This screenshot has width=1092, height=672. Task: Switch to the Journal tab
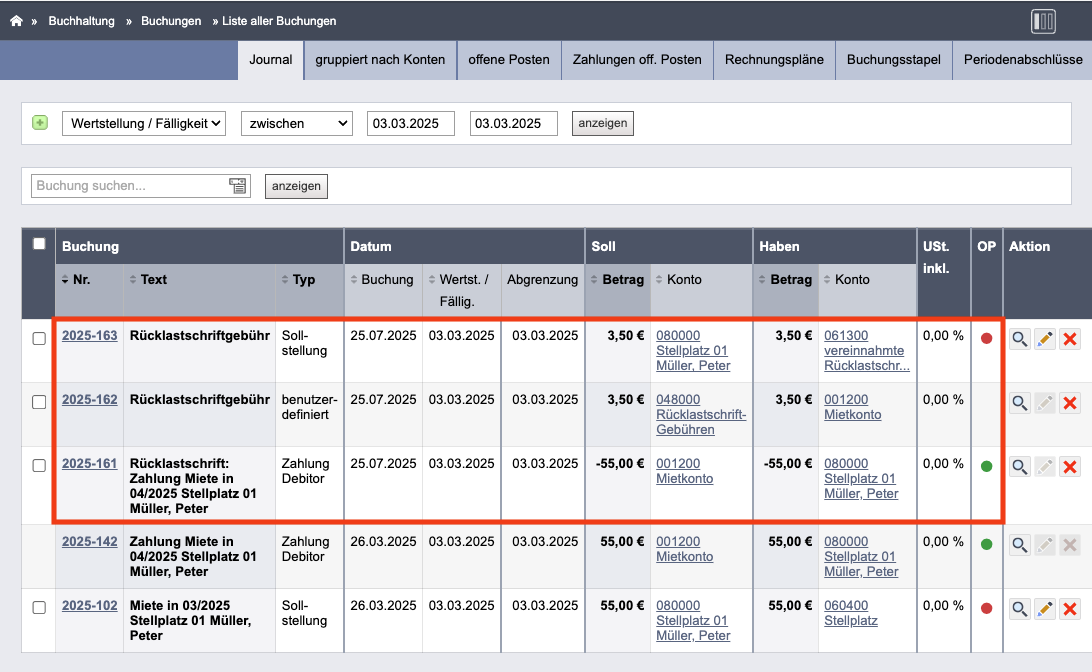[271, 60]
